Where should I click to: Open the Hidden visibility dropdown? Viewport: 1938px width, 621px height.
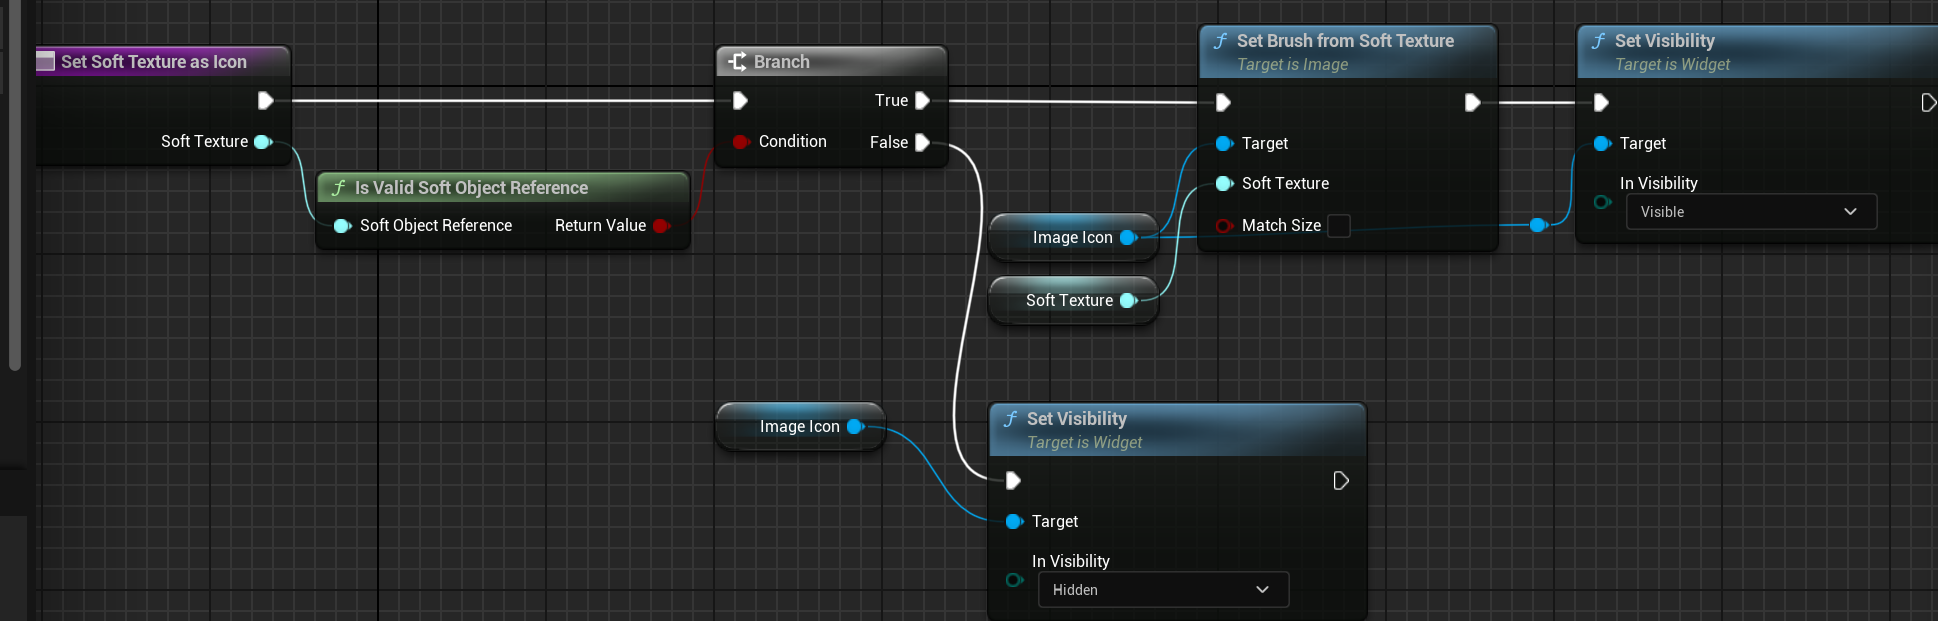pyautogui.click(x=1162, y=590)
